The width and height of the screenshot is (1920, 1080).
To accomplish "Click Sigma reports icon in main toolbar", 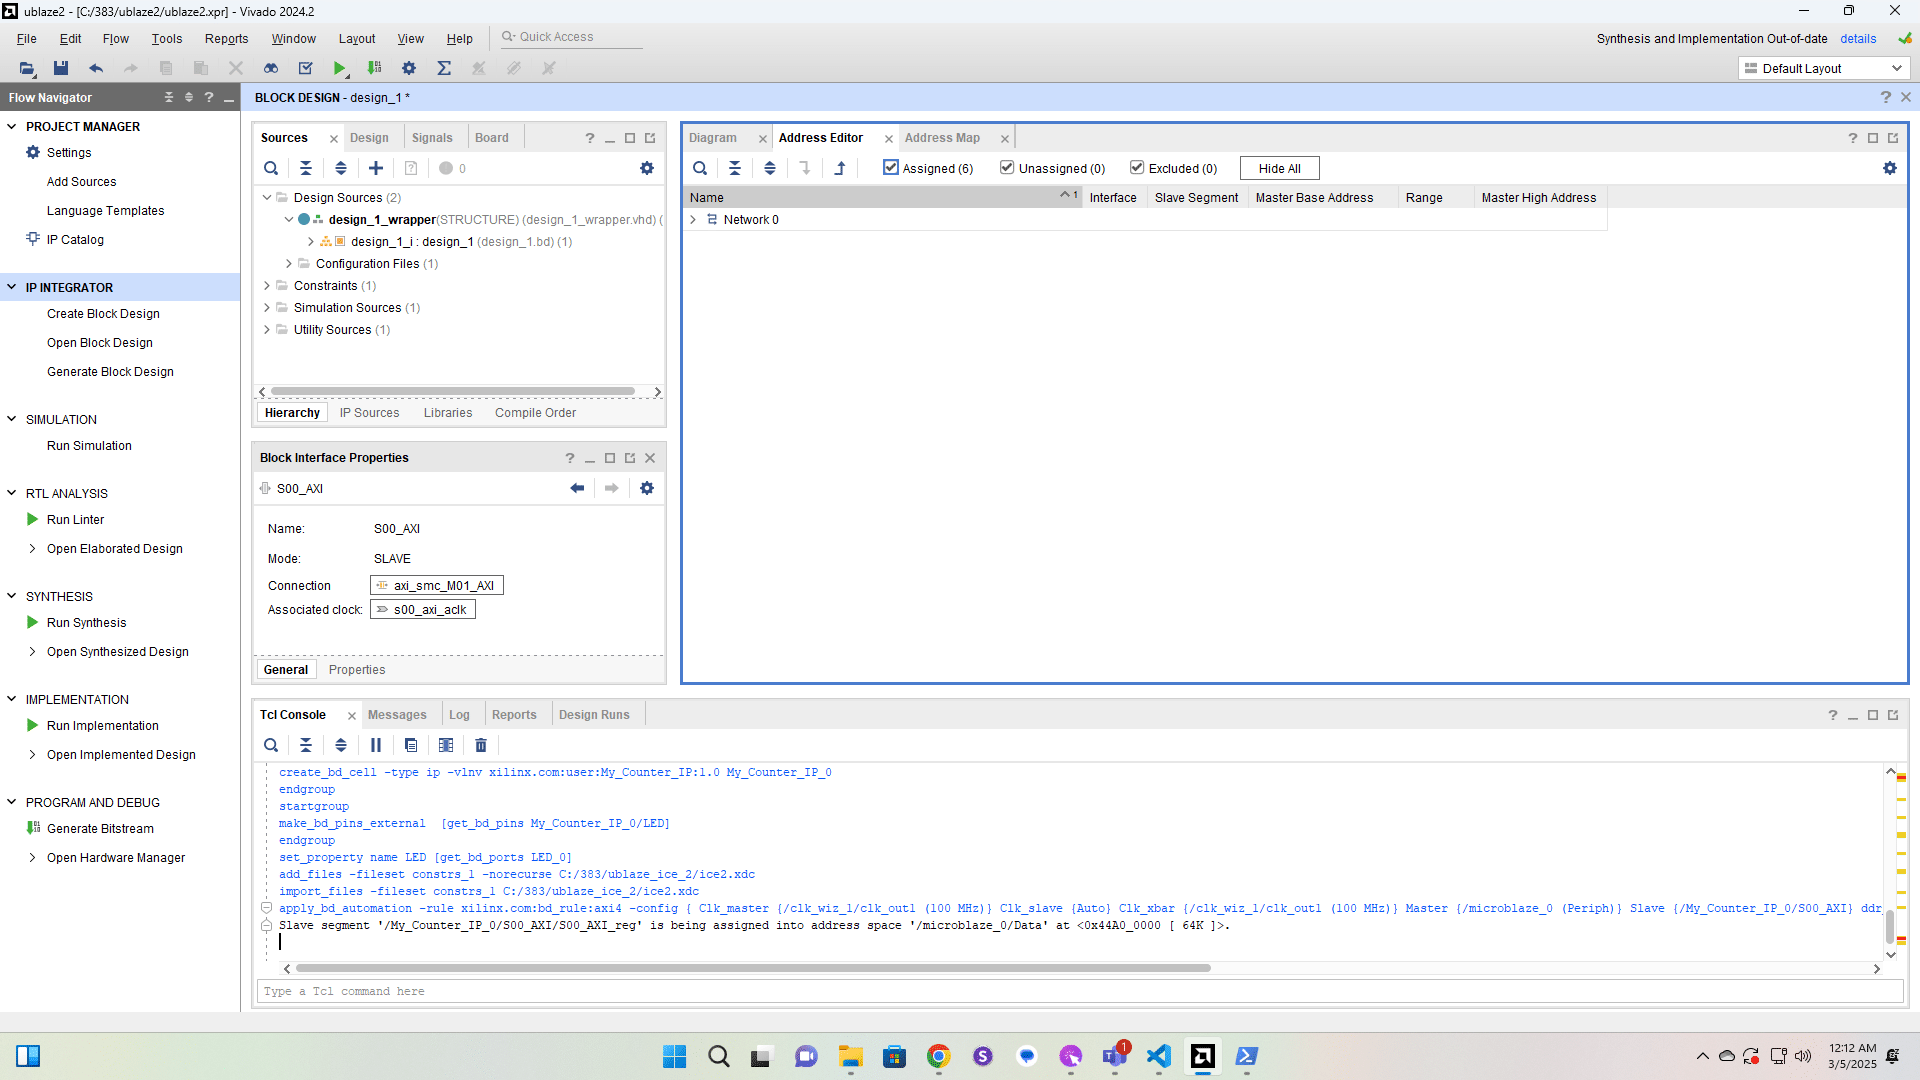I will tap(444, 68).
